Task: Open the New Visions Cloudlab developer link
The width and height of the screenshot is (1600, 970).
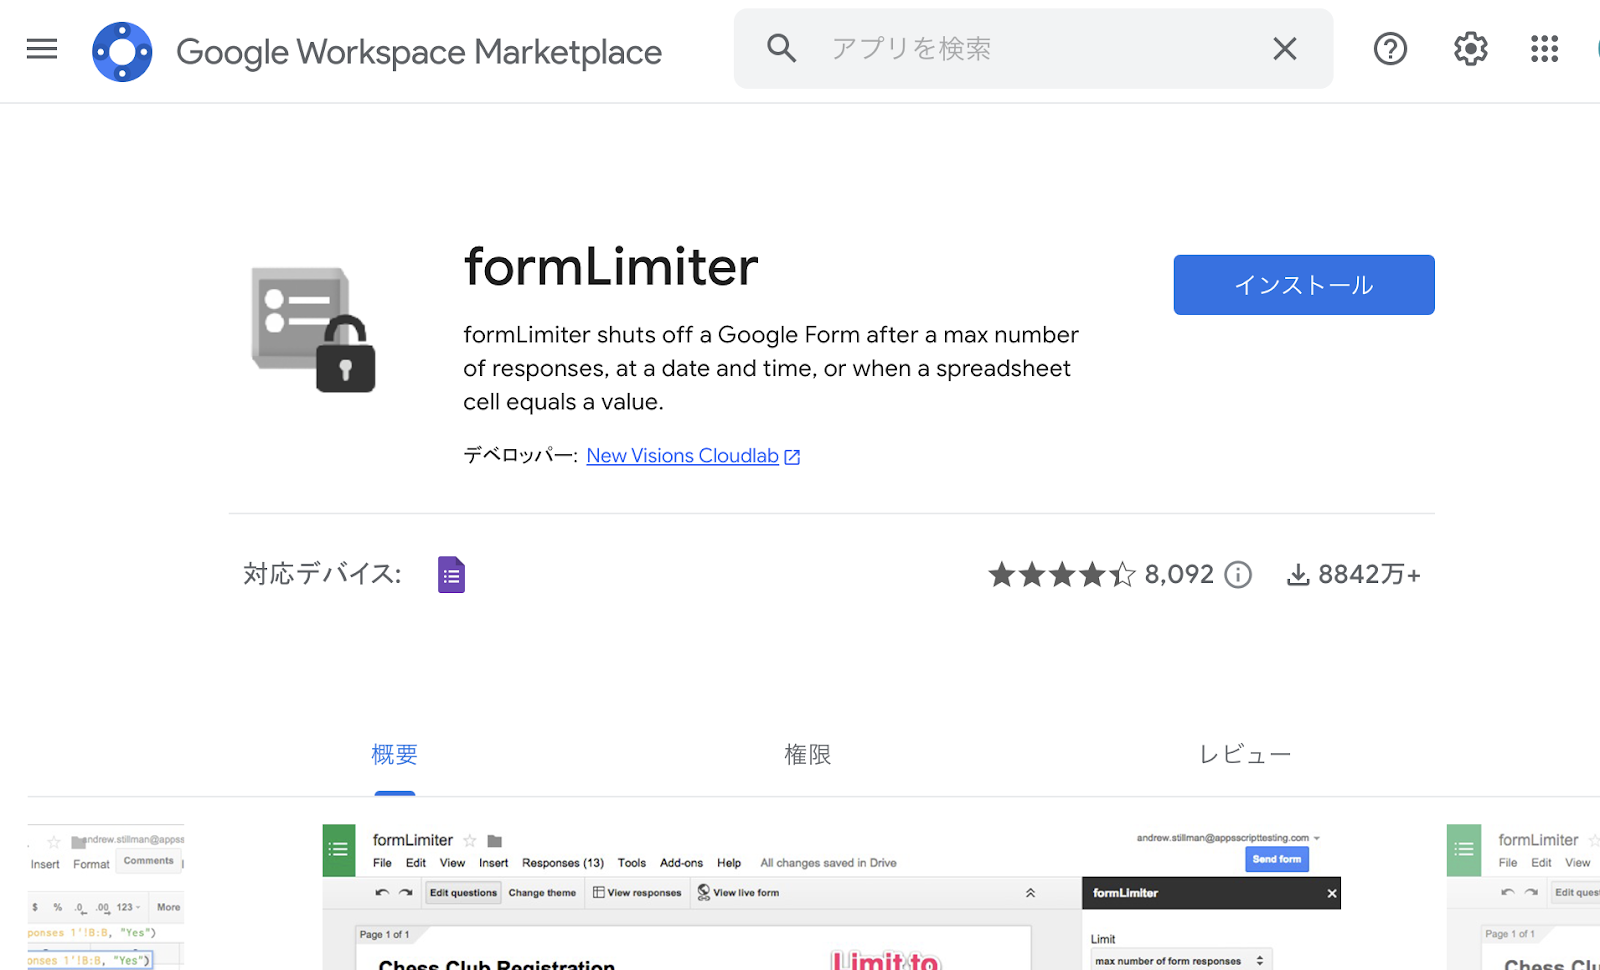Action: tap(682, 456)
